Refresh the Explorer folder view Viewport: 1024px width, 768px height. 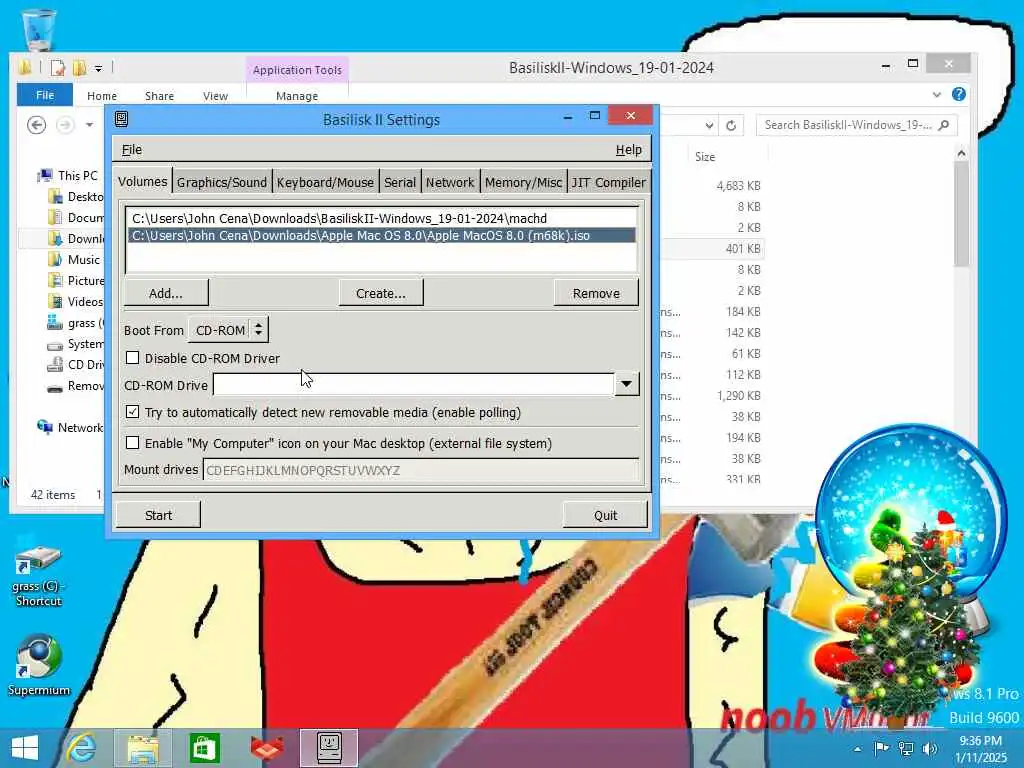tap(731, 125)
